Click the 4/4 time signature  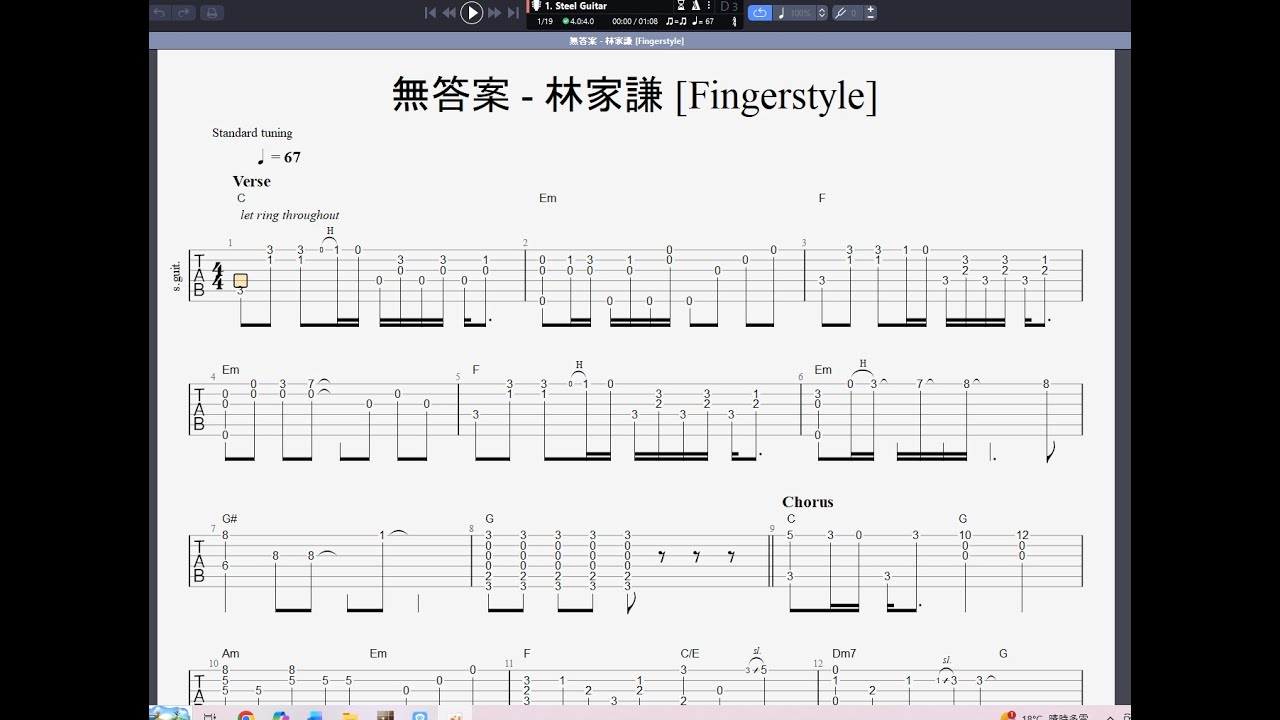coord(218,275)
